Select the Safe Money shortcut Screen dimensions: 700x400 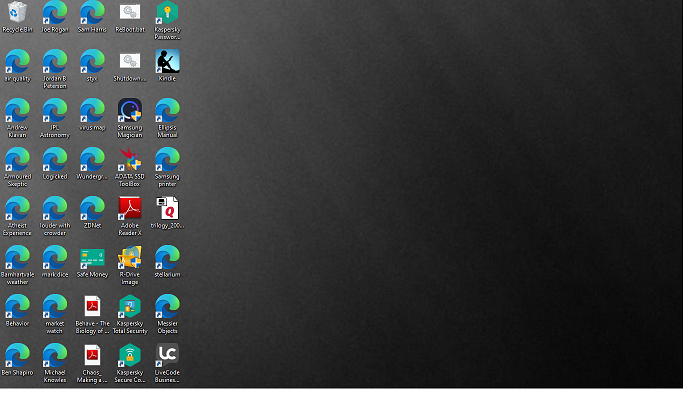[x=92, y=257]
